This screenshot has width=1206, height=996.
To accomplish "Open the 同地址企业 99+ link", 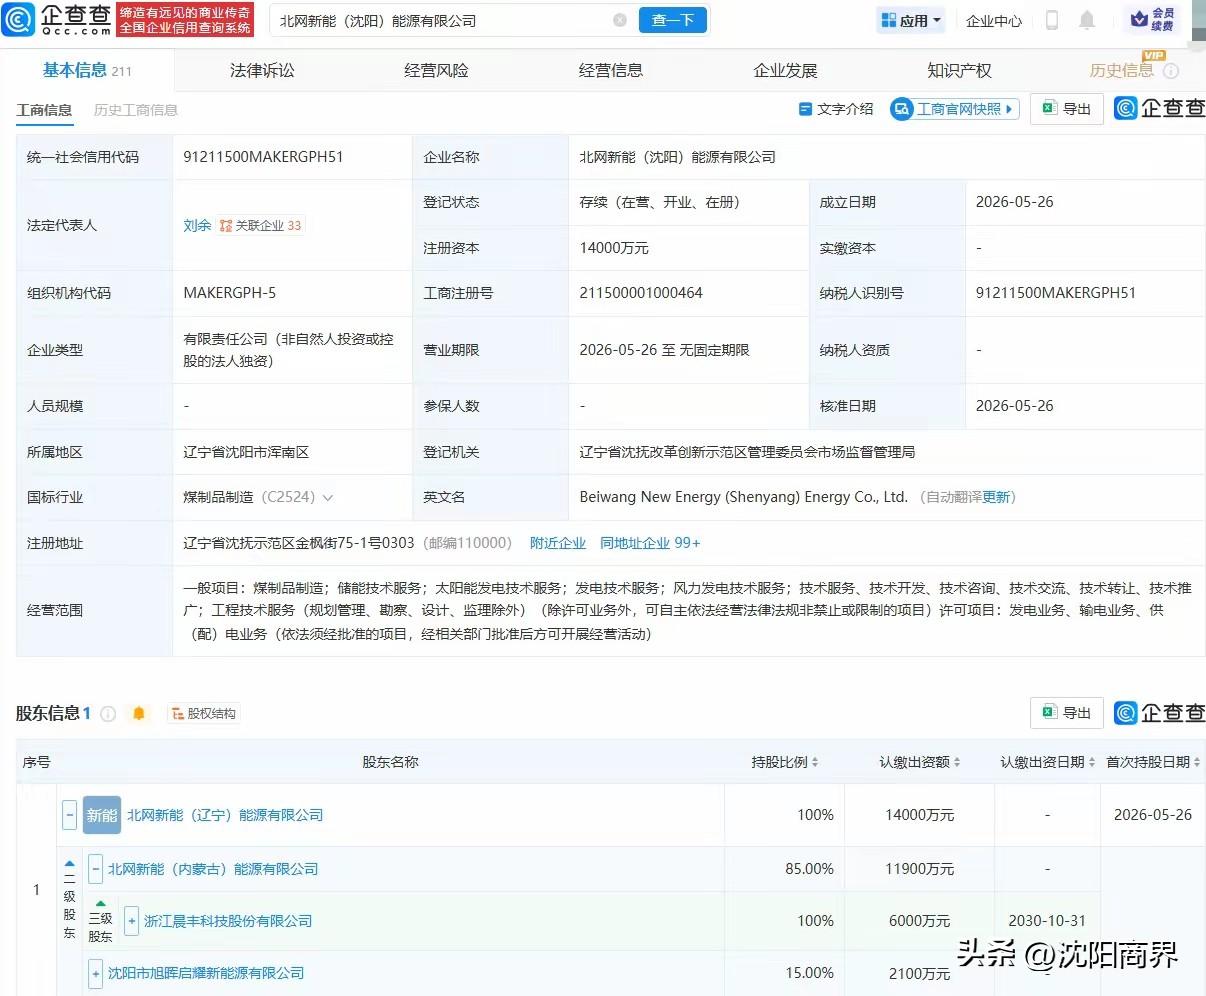I will click(x=650, y=543).
